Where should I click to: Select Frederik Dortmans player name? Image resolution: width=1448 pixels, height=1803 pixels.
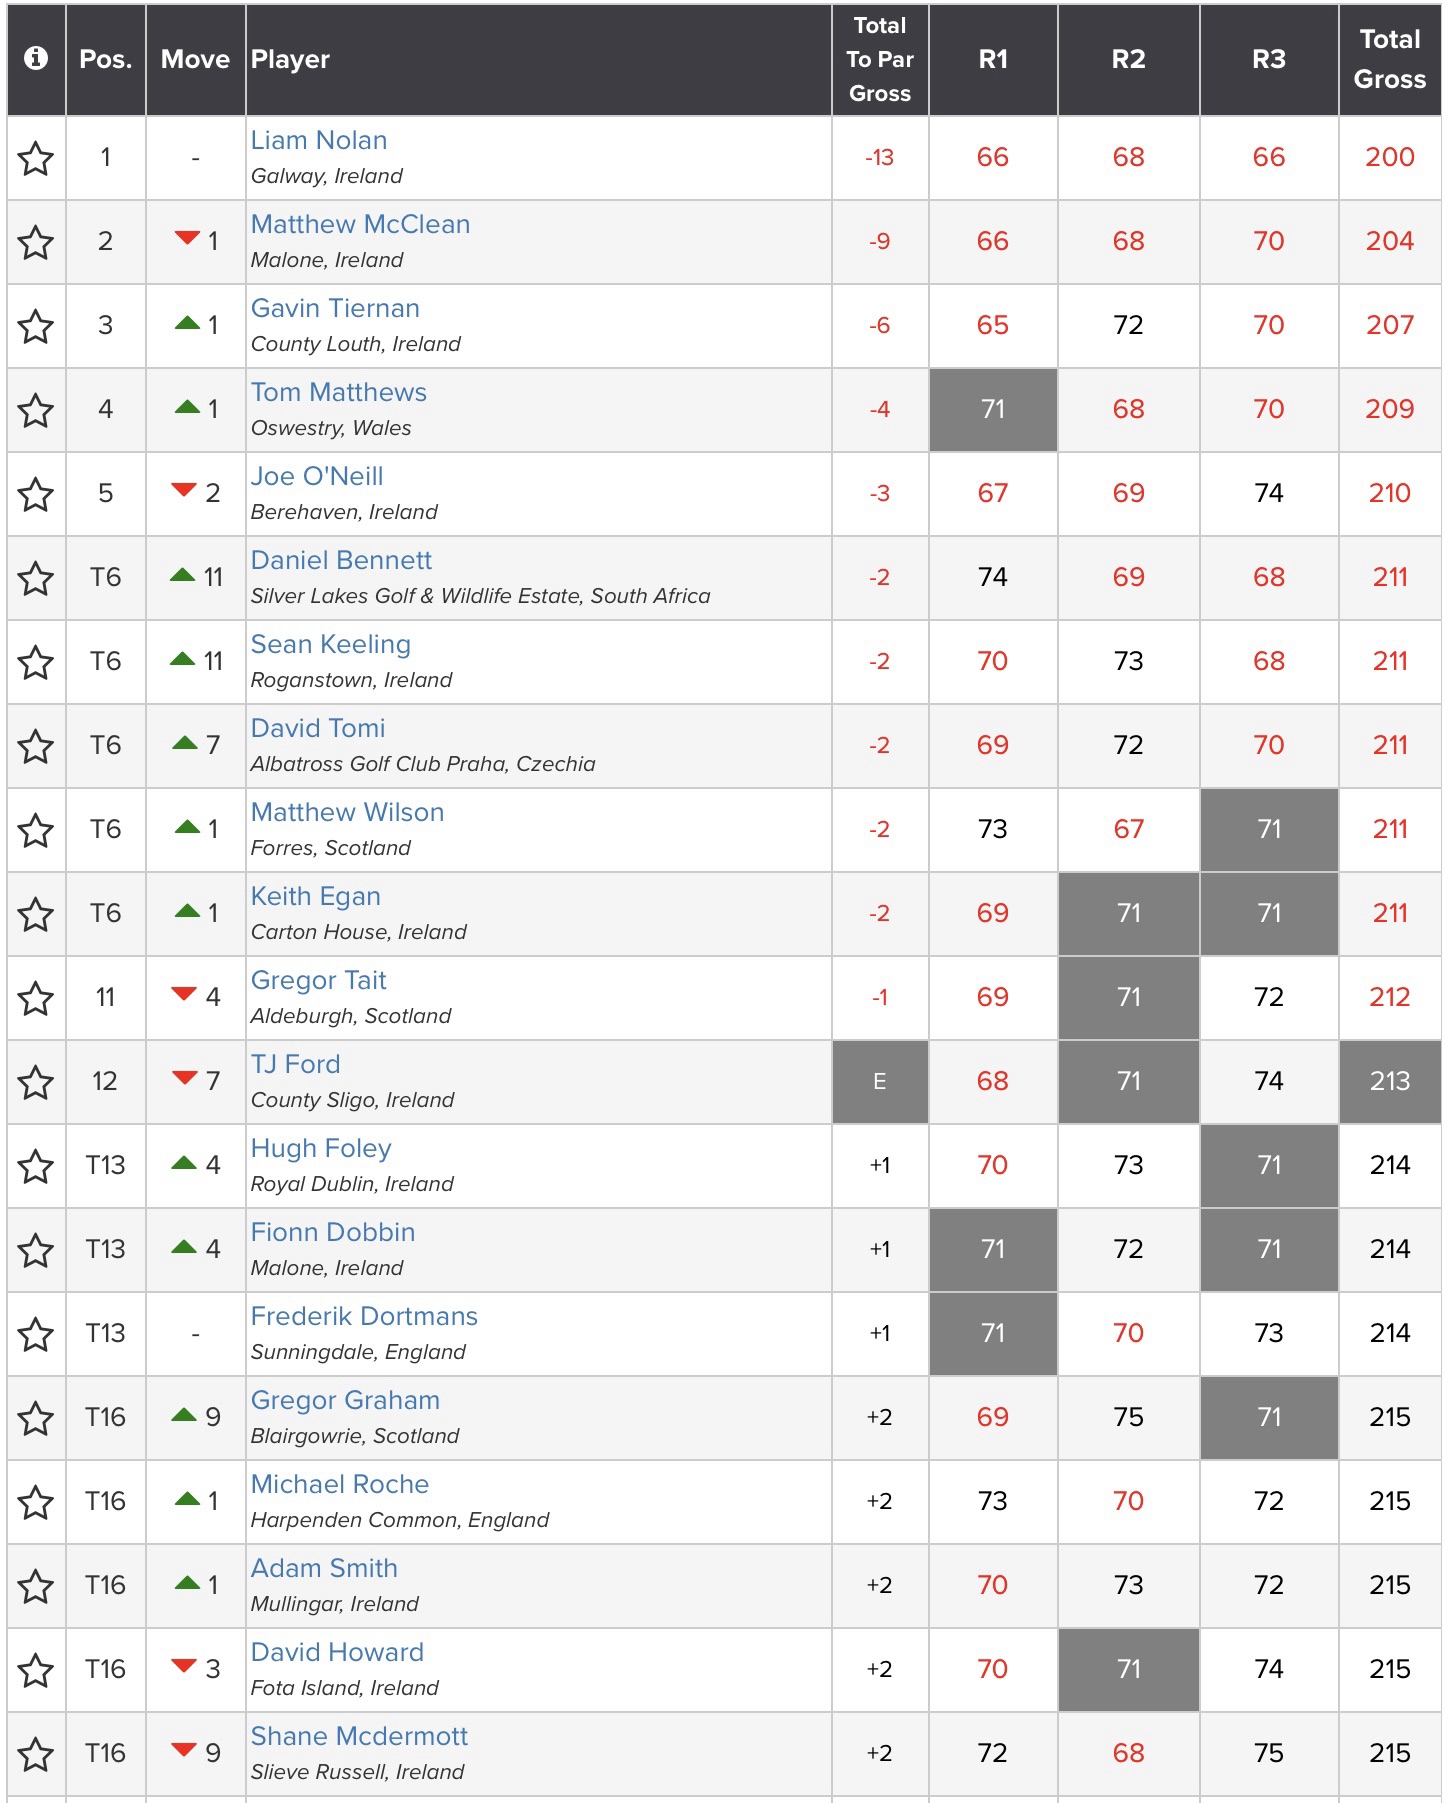pos(364,1317)
